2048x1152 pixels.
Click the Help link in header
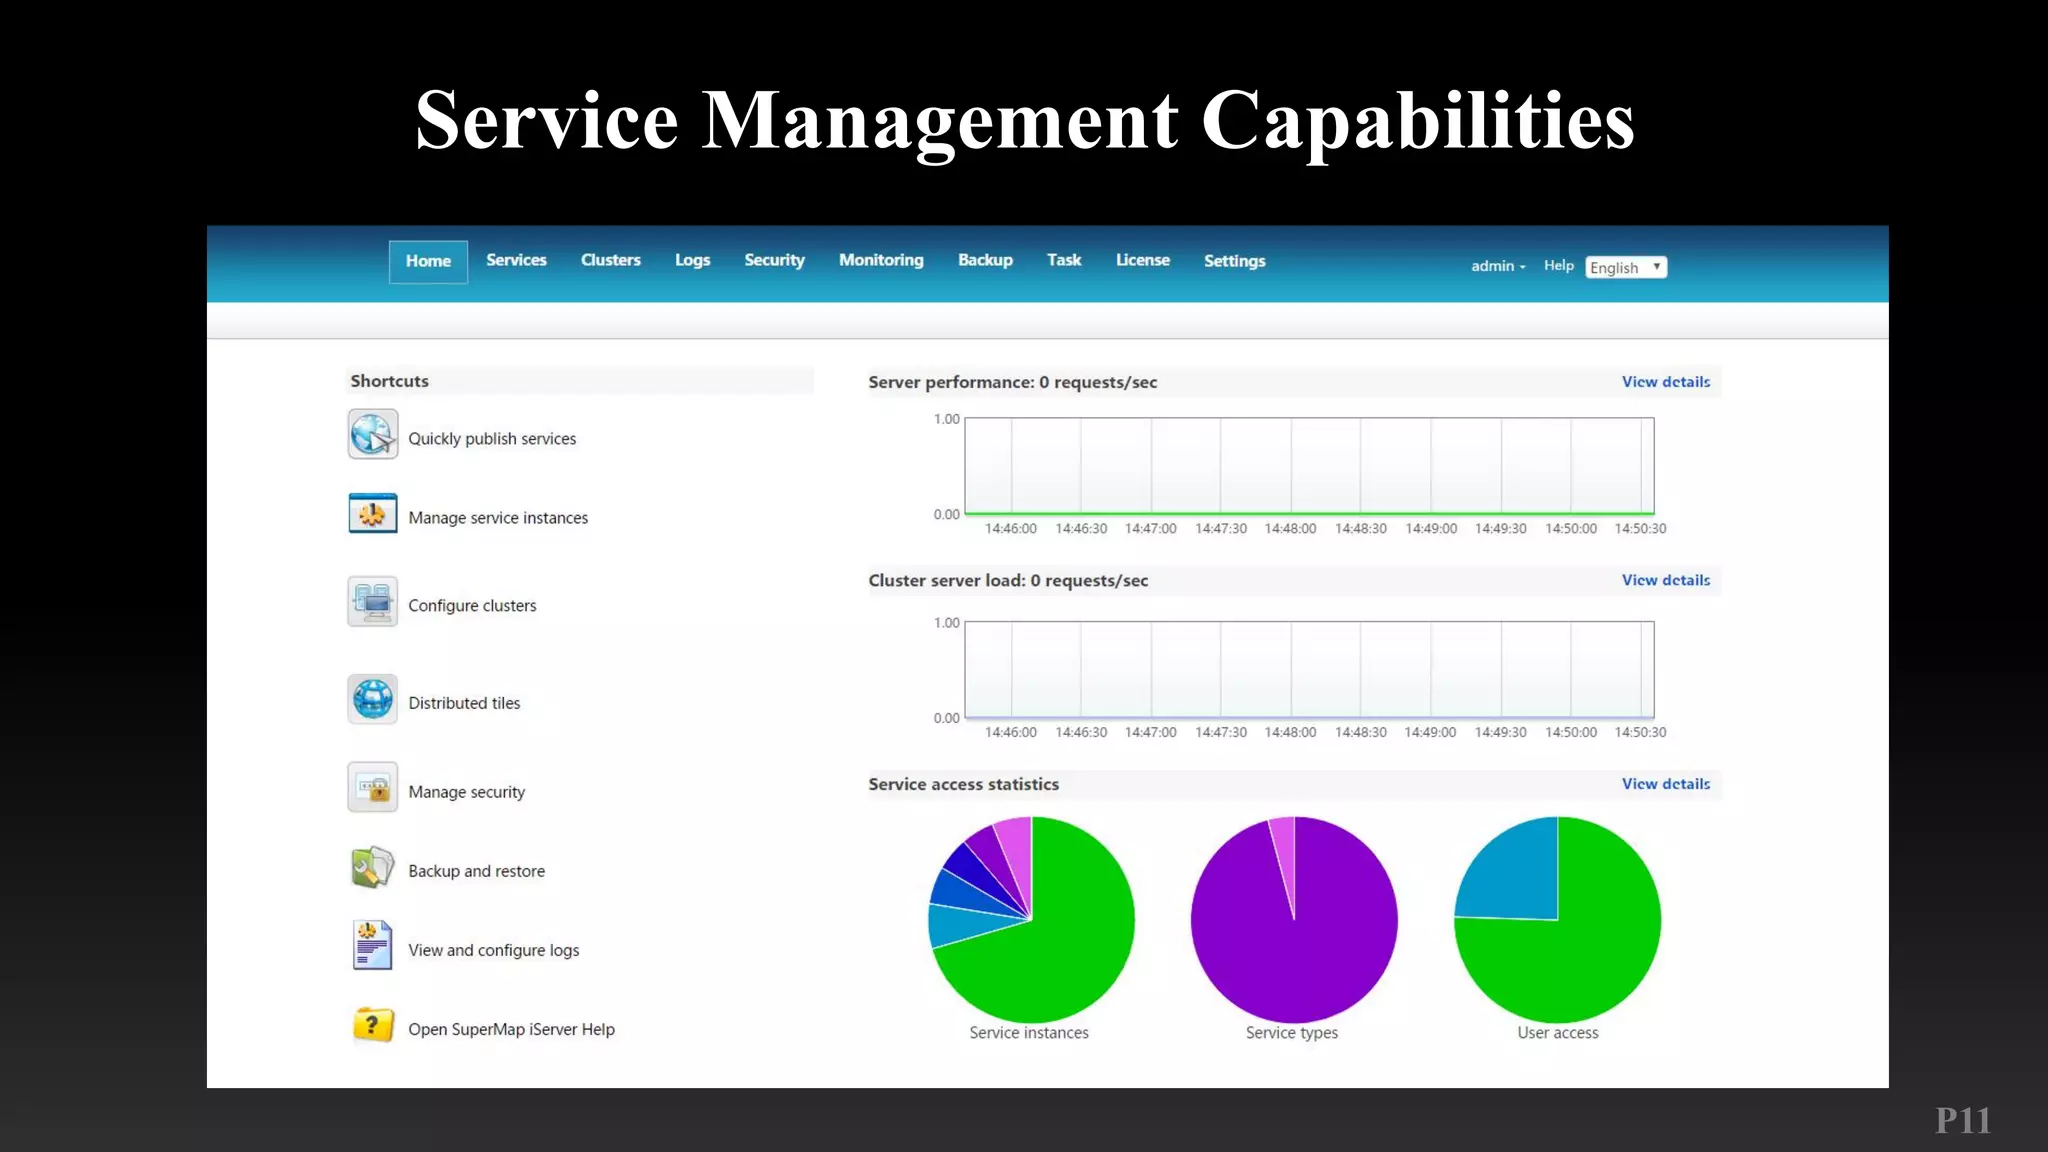[1558, 266]
